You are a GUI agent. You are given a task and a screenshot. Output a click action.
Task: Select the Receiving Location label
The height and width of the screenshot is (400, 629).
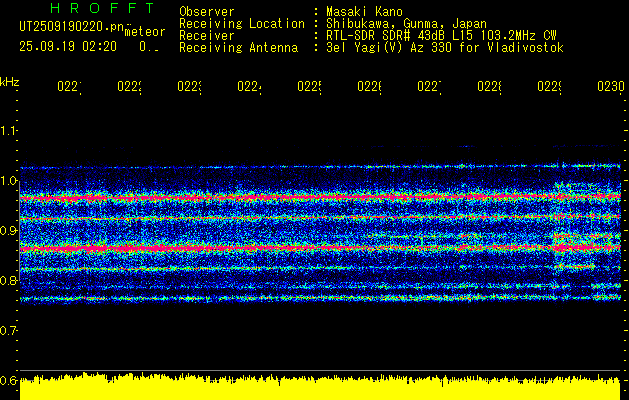pos(242,24)
